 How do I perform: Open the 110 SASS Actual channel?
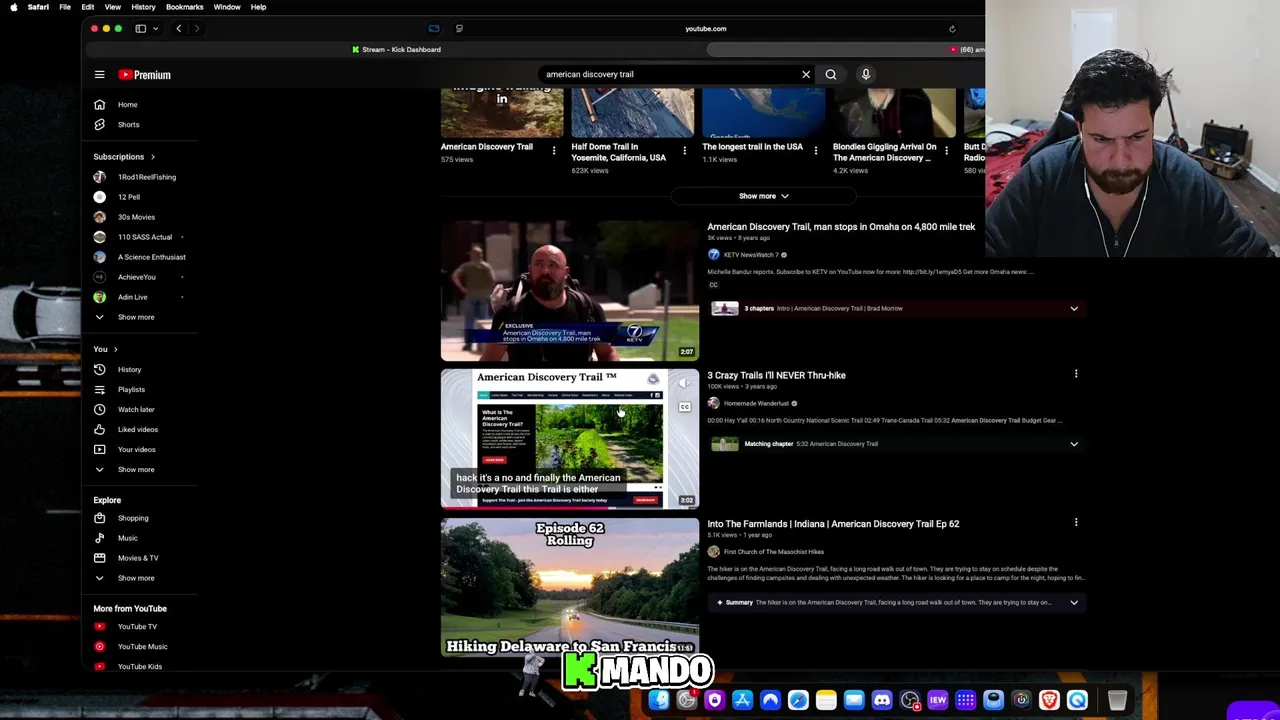(145, 237)
